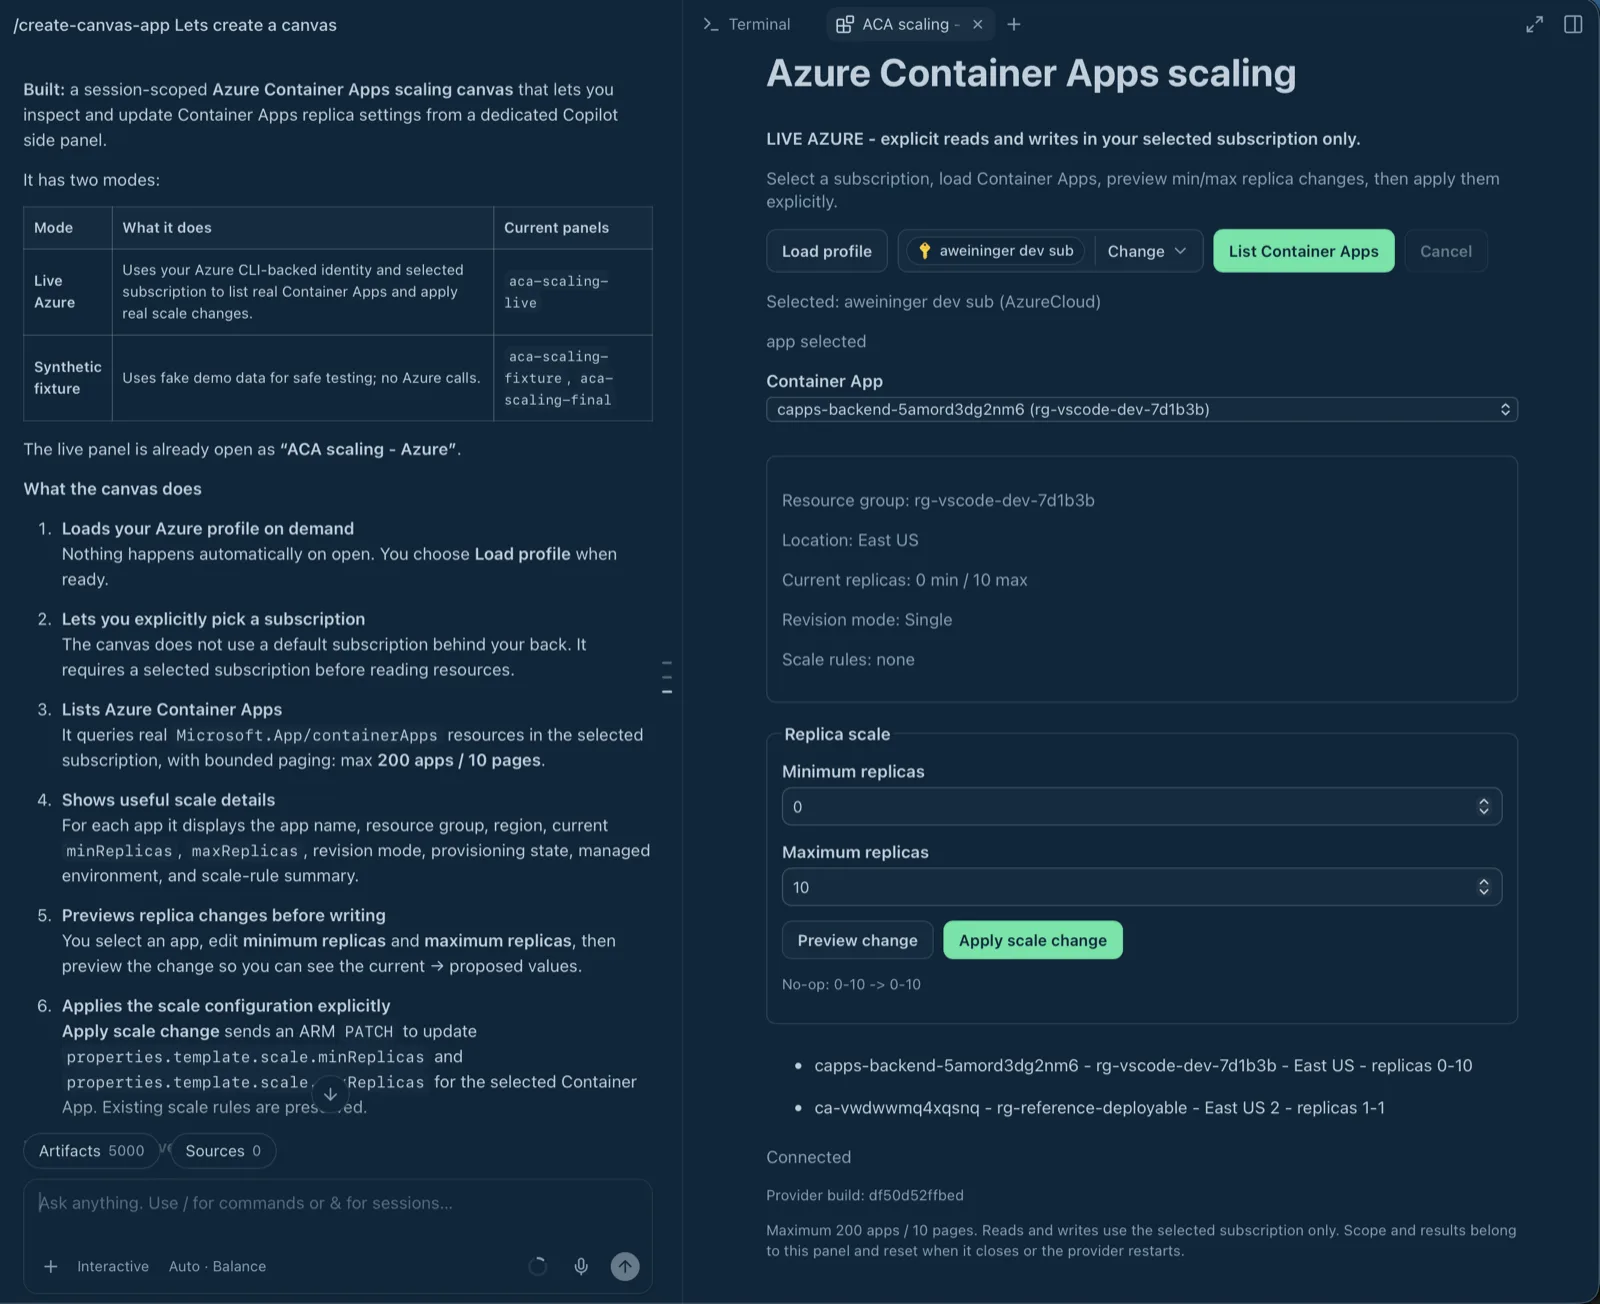
Task: Click the chat minimap marker beside the conversation
Action: point(667,677)
